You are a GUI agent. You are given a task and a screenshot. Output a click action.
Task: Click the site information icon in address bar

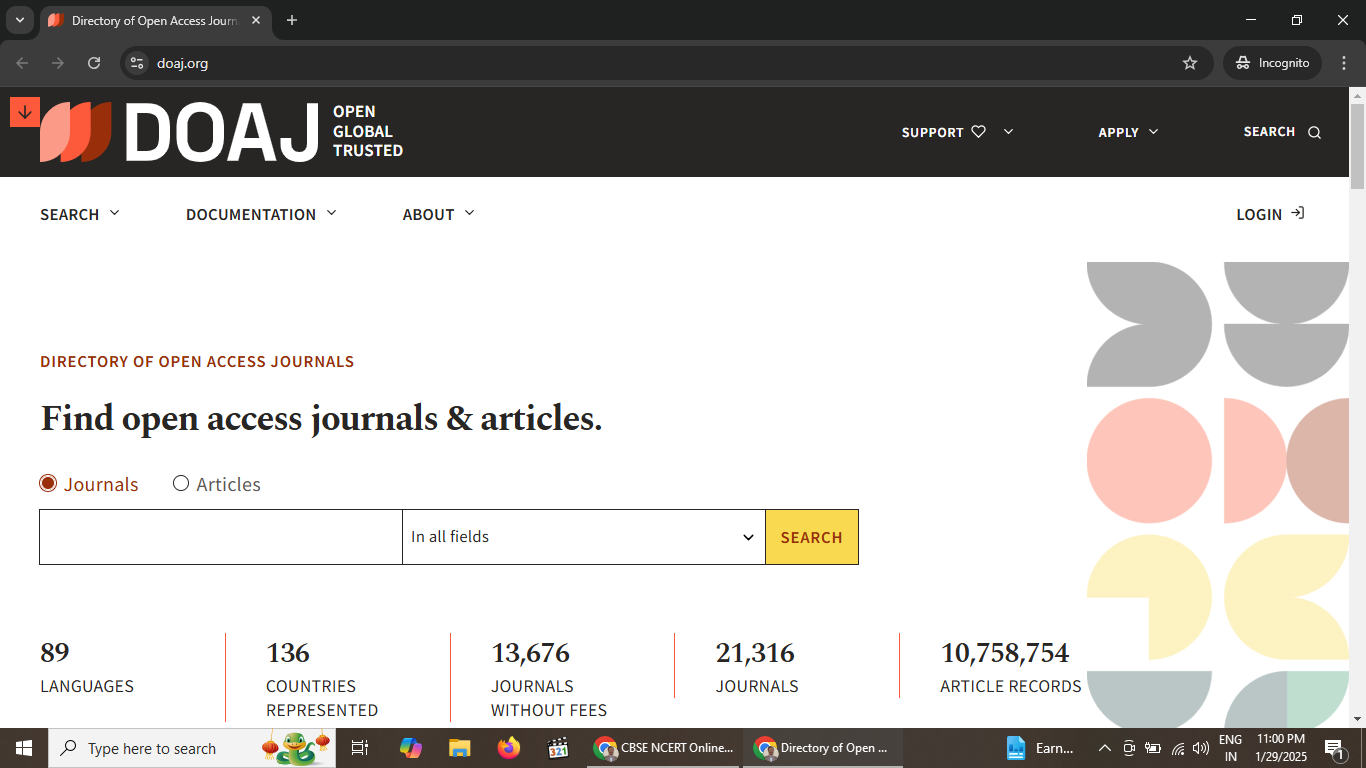click(x=138, y=63)
